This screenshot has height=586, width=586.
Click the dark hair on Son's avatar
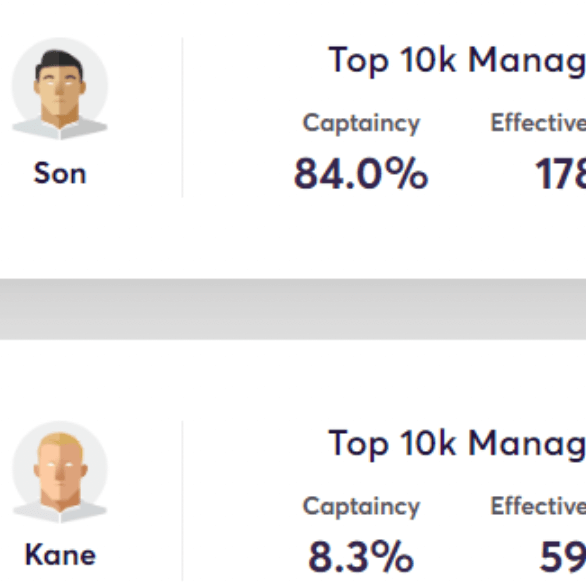(x=59, y=62)
